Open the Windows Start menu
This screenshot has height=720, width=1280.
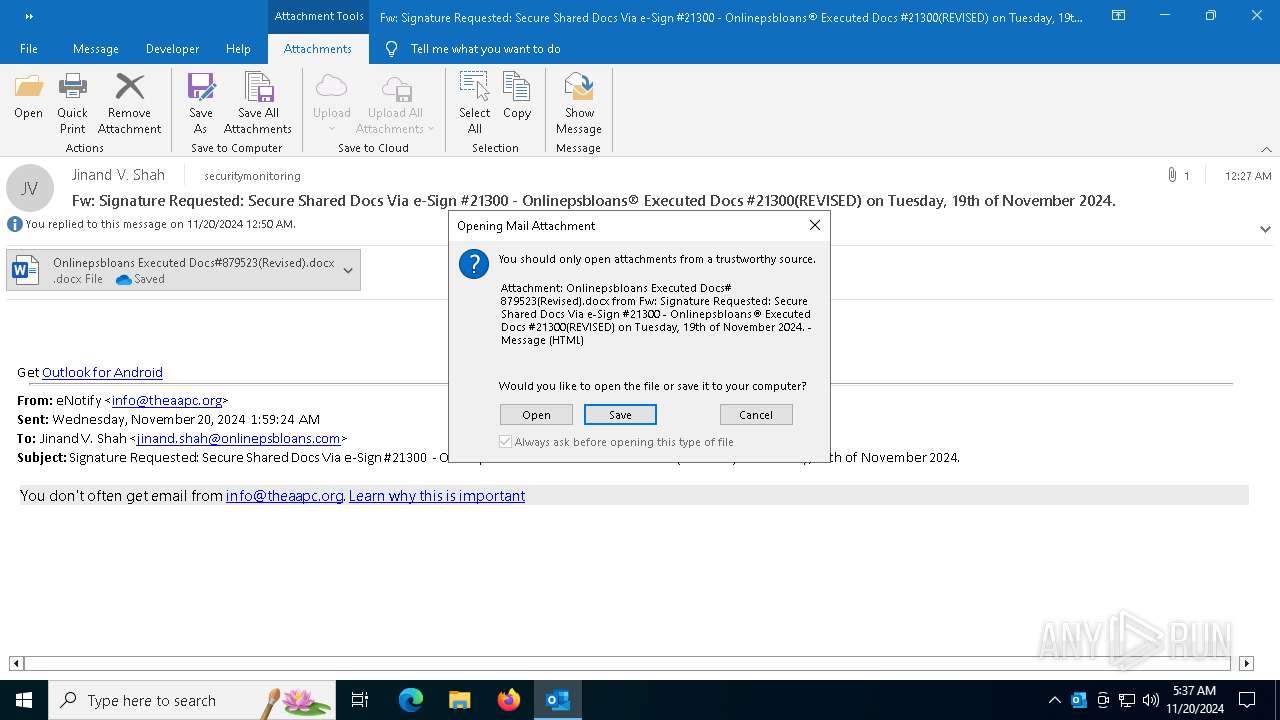click(24, 700)
